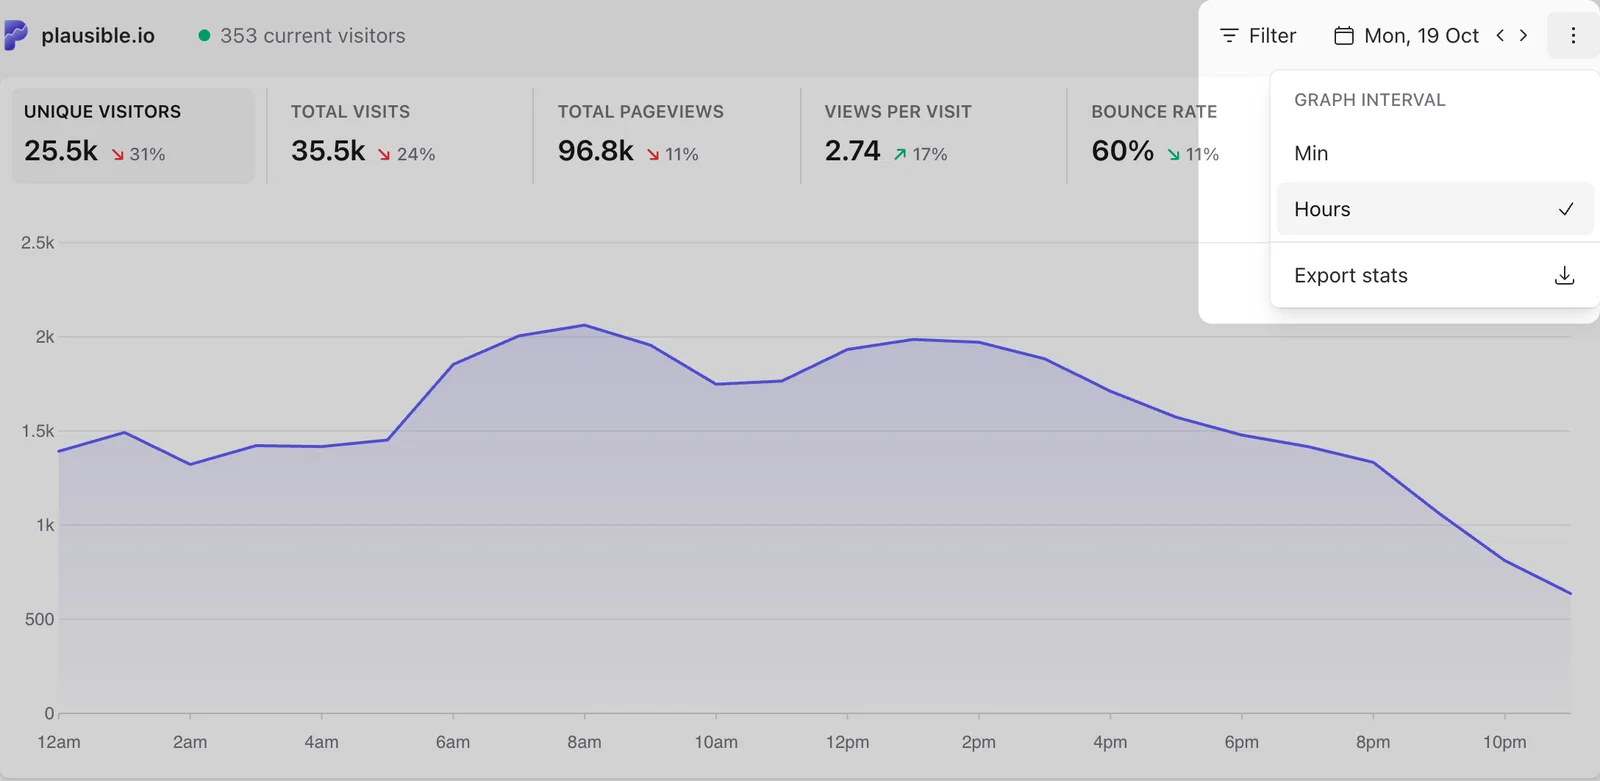Select the Views Per Visit metric
This screenshot has width=1600, height=781.
coord(933,136)
